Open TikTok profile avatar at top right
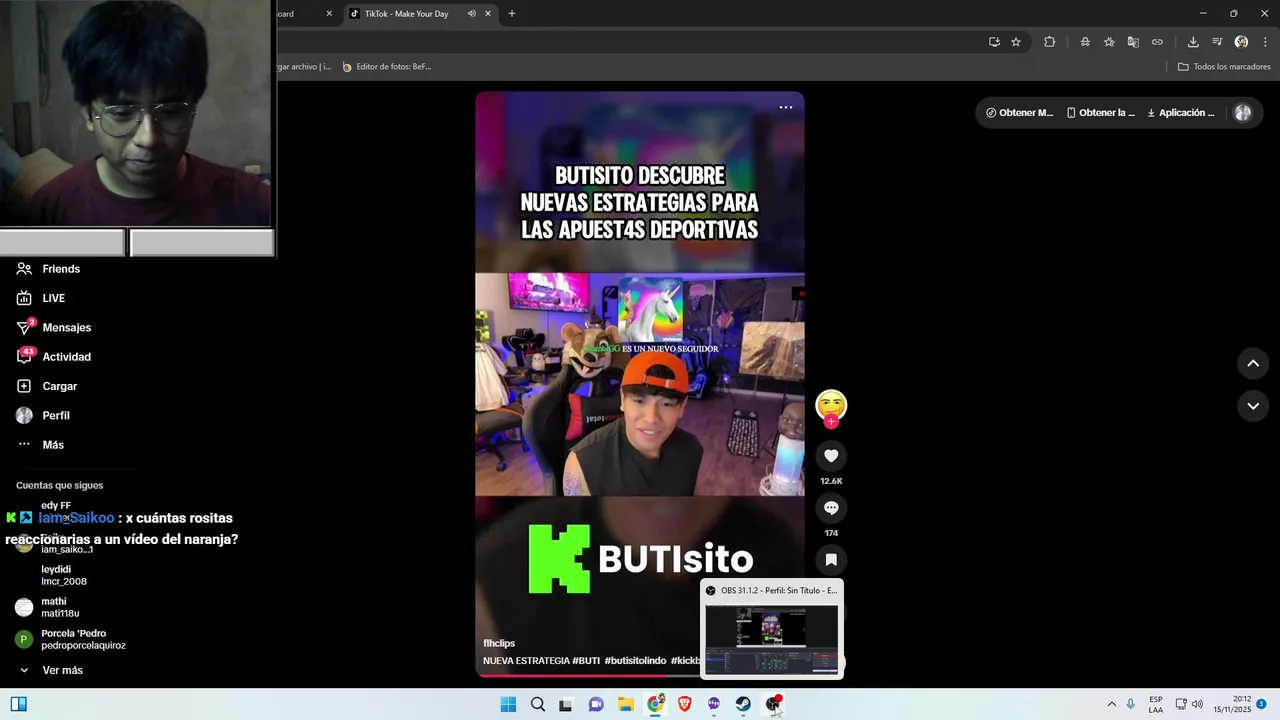The width and height of the screenshot is (1280, 720). (x=1243, y=113)
